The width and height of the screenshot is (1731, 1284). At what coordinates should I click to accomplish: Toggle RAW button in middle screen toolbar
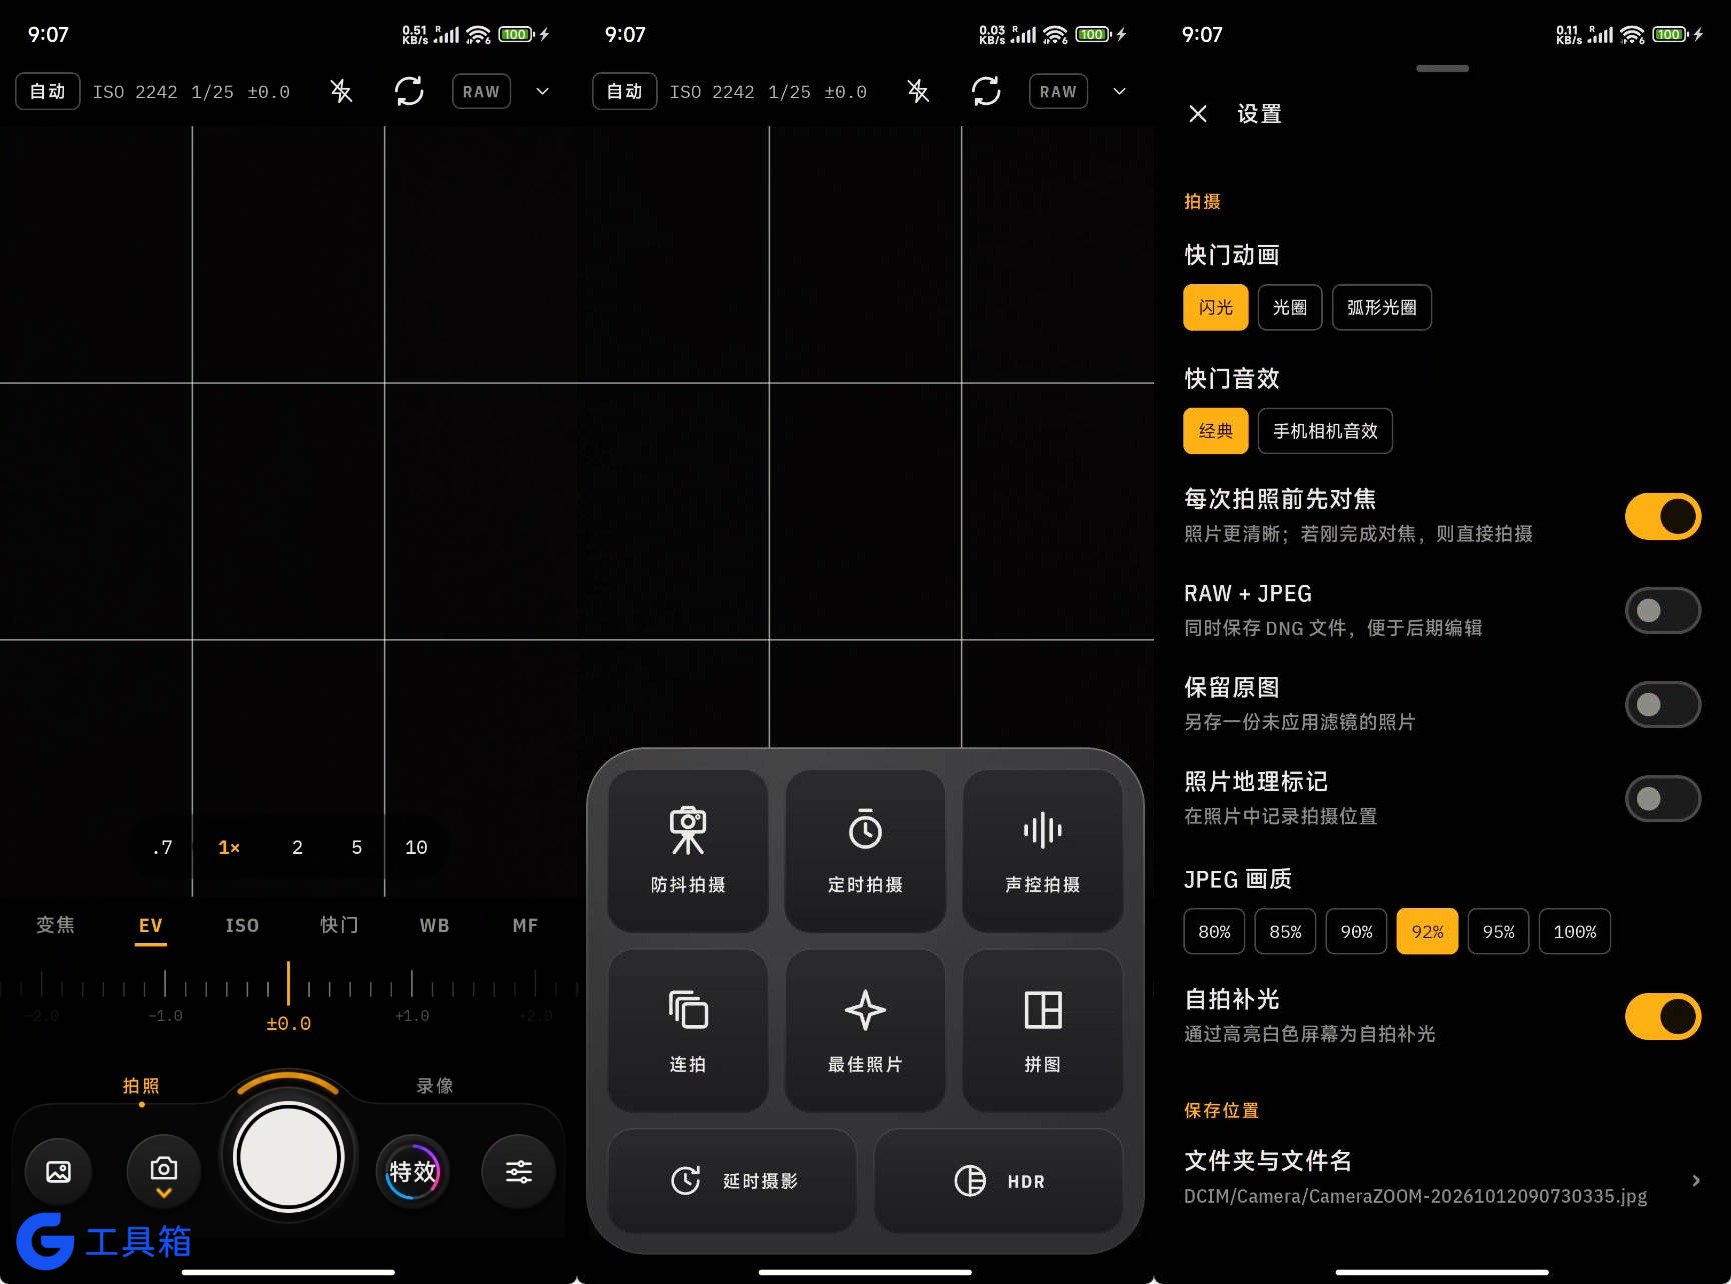[1058, 92]
